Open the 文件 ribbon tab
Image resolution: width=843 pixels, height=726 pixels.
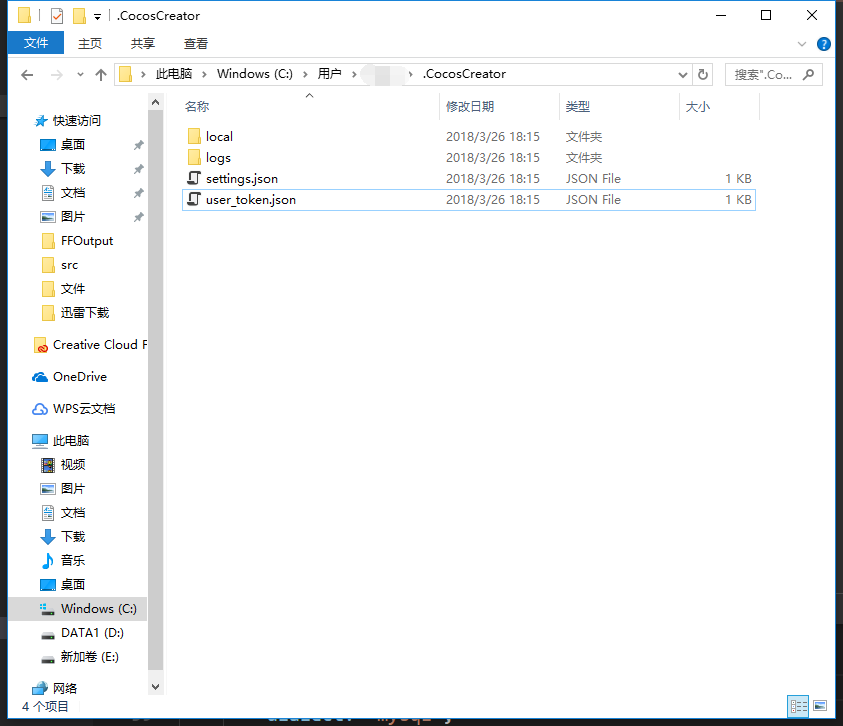36,43
